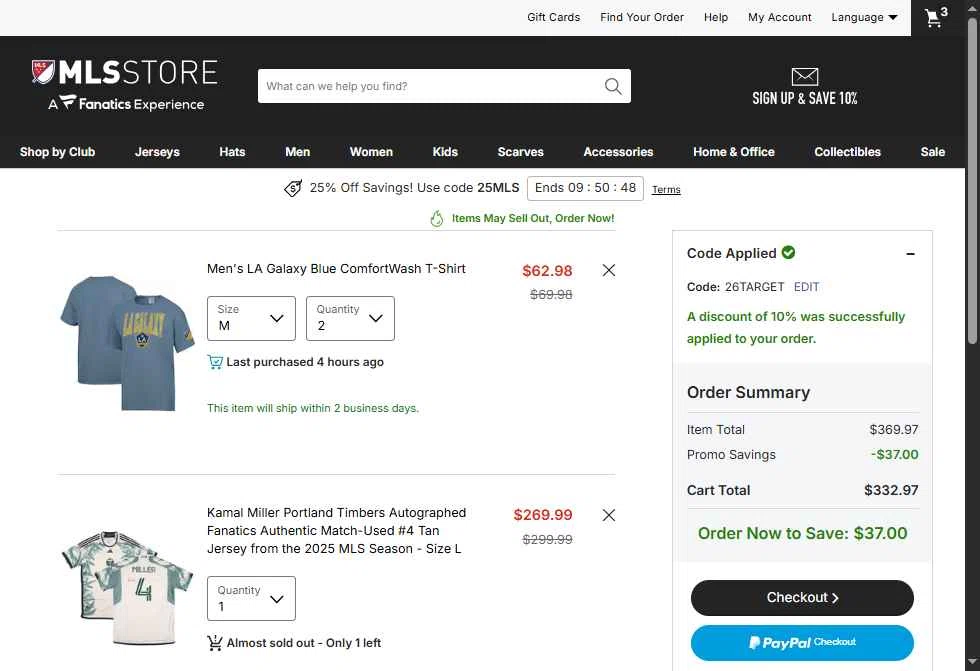The width and height of the screenshot is (980, 671).
Task: Click the LA Galaxy T-Shirt thumbnail
Action: 128,342
